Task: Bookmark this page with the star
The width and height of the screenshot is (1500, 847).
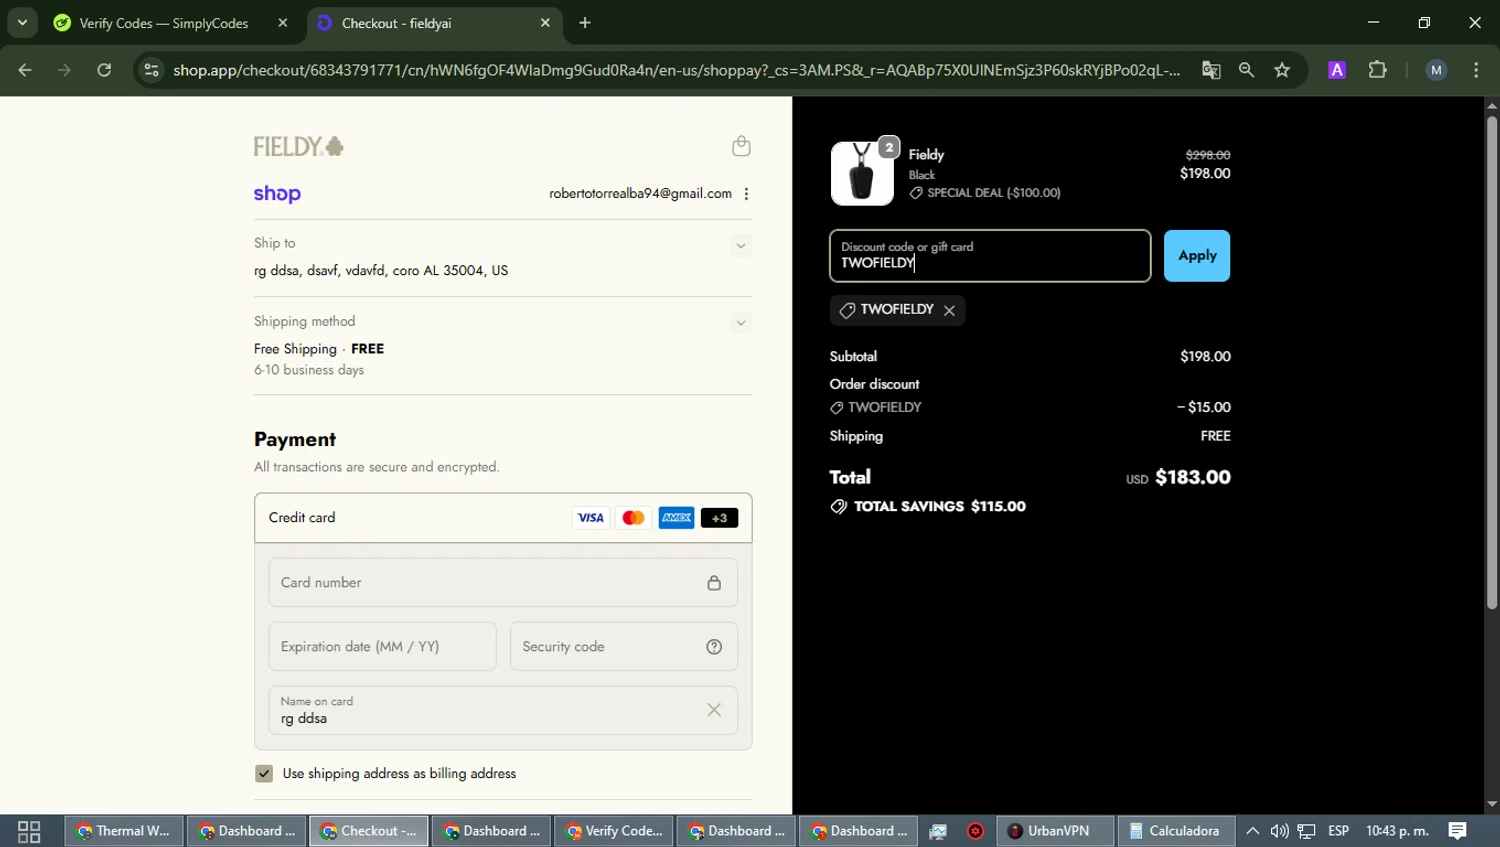Action: point(1282,70)
